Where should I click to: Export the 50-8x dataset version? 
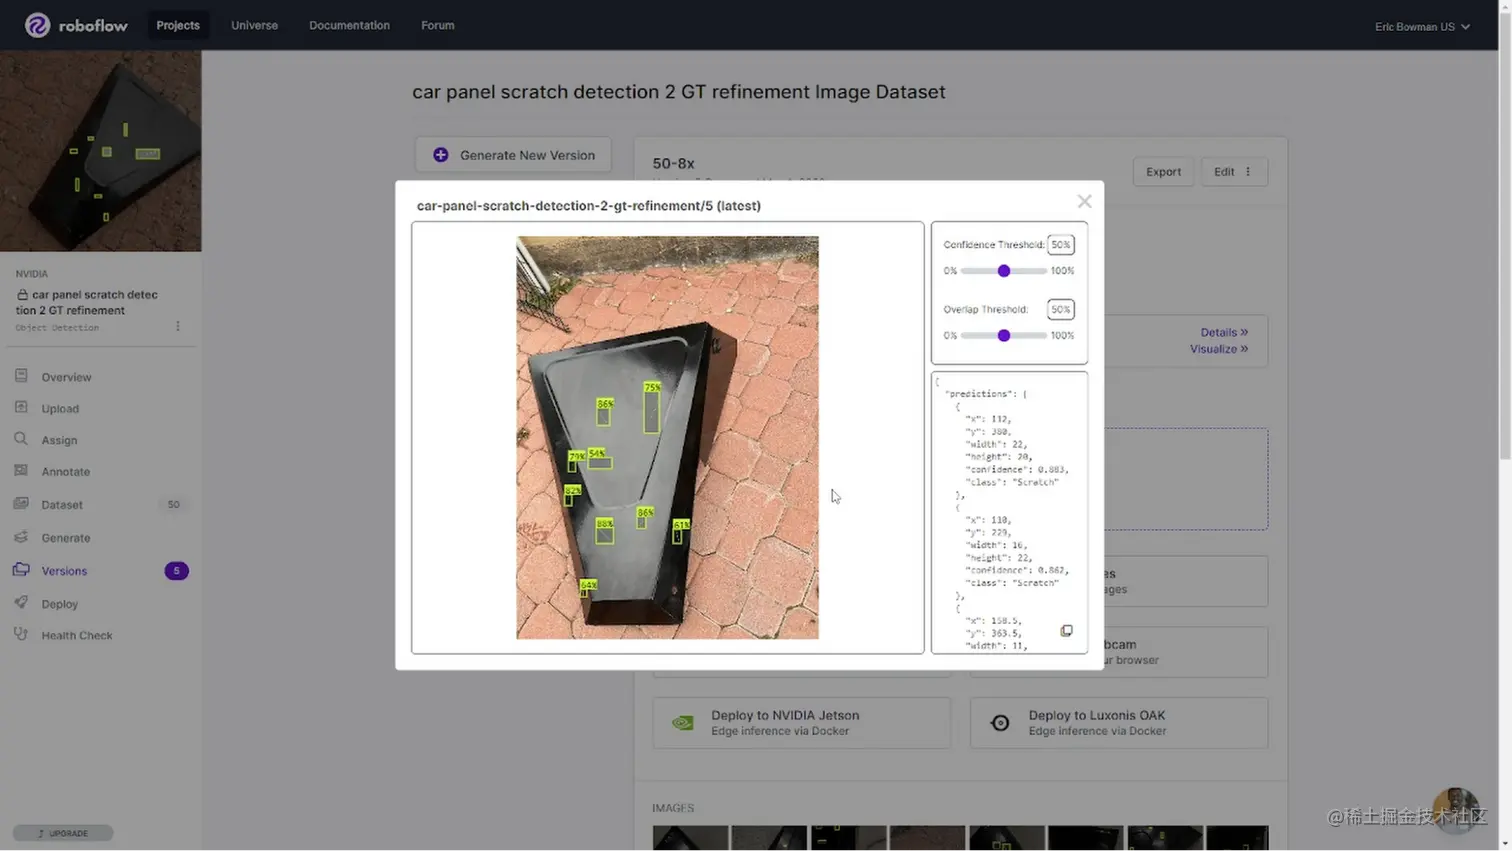[x=1162, y=171]
